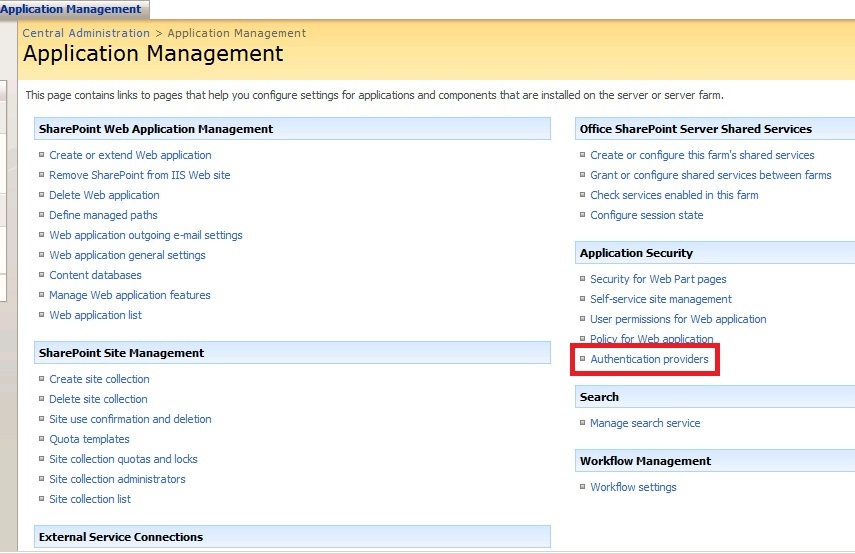Viewport: 855px width, 554px height.
Task: Open Content databases page
Action: pyautogui.click(x=95, y=275)
